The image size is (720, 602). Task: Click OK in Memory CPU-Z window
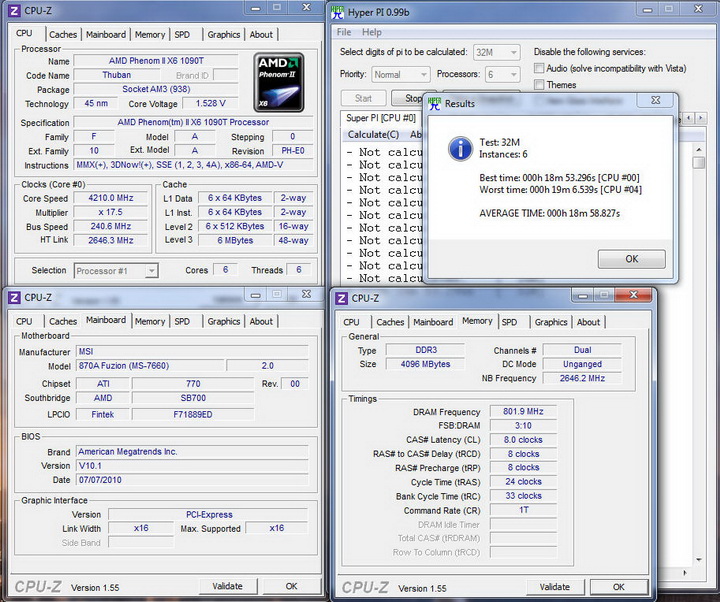pyautogui.click(x=619, y=587)
